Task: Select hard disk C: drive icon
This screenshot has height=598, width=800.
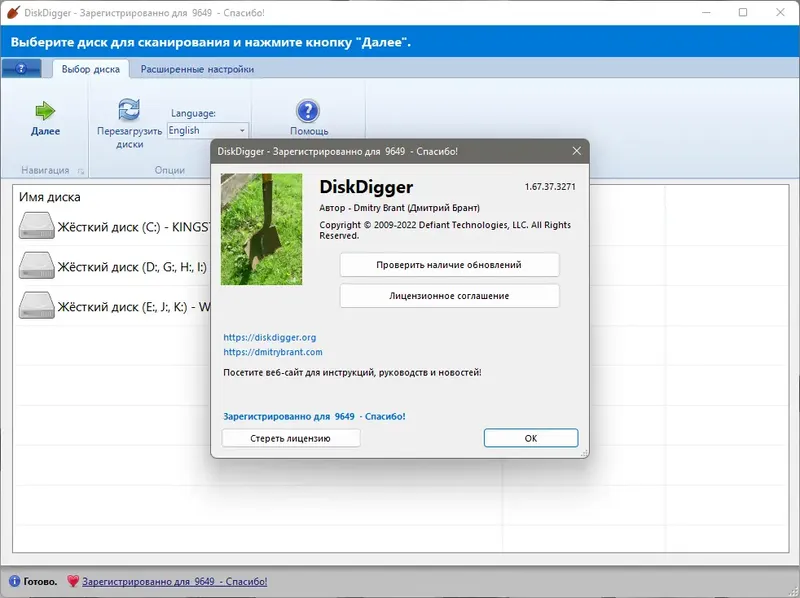Action: click(x=37, y=226)
